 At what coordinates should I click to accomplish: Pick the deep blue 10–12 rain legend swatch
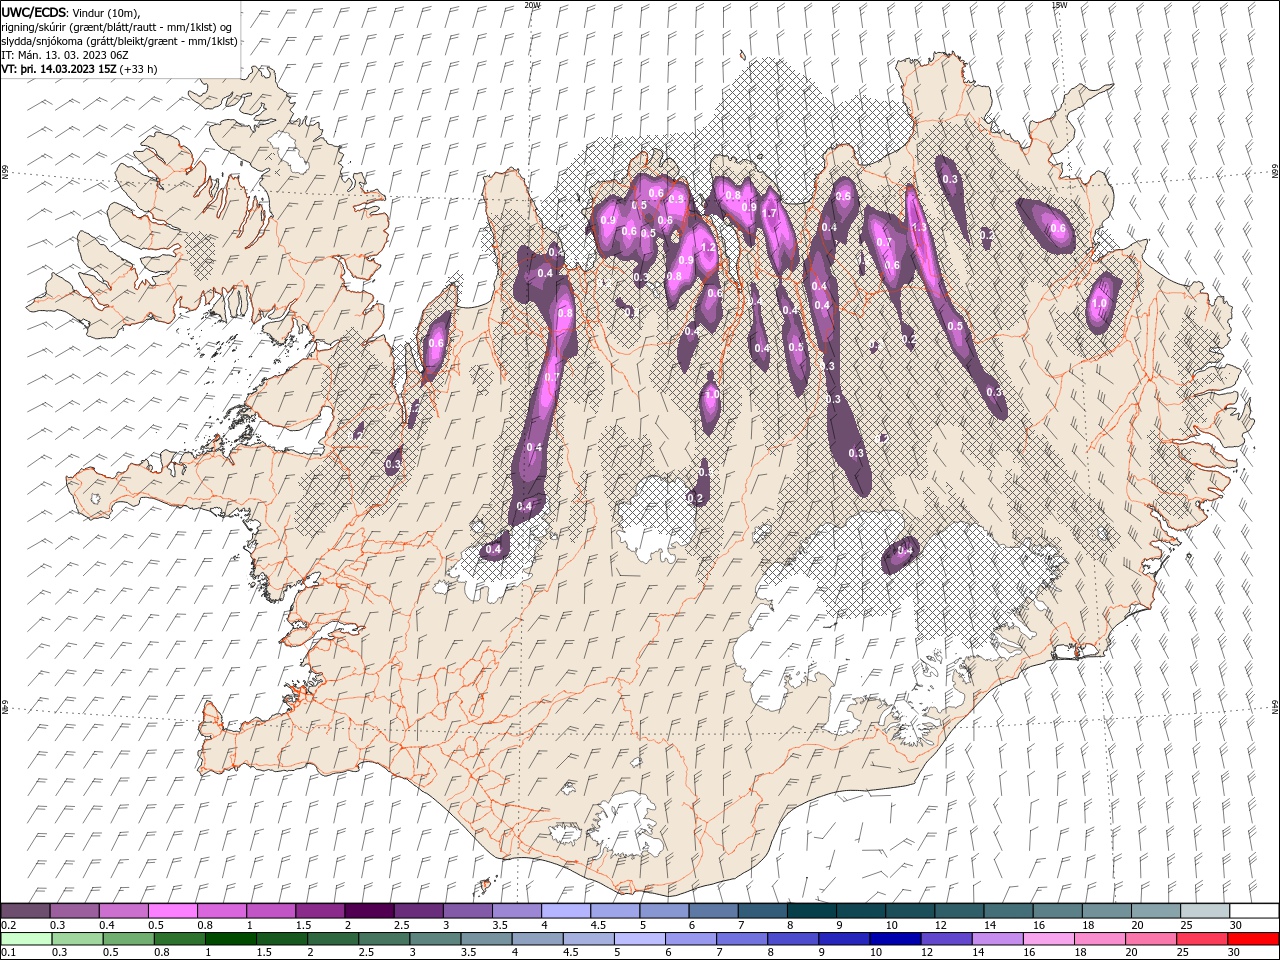[894, 939]
